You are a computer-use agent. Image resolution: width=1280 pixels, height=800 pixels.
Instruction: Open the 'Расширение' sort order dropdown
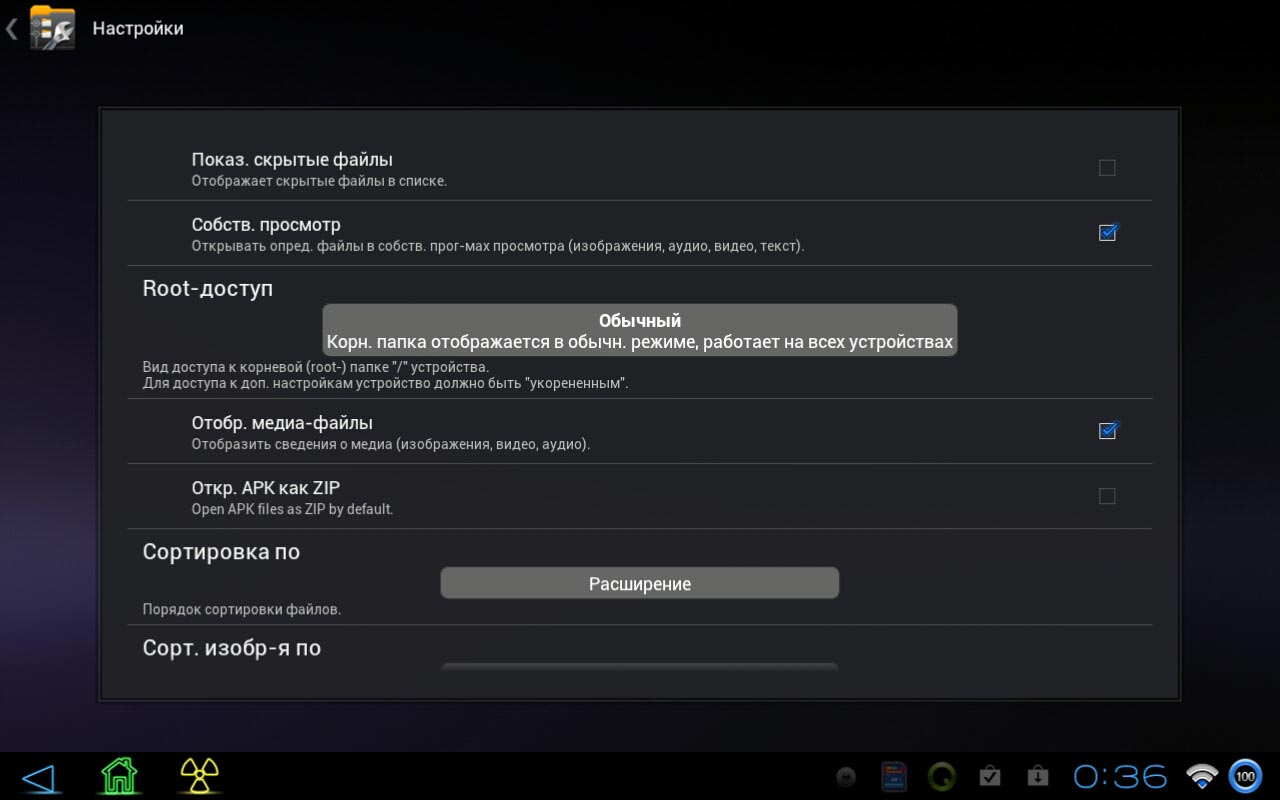[639, 584]
